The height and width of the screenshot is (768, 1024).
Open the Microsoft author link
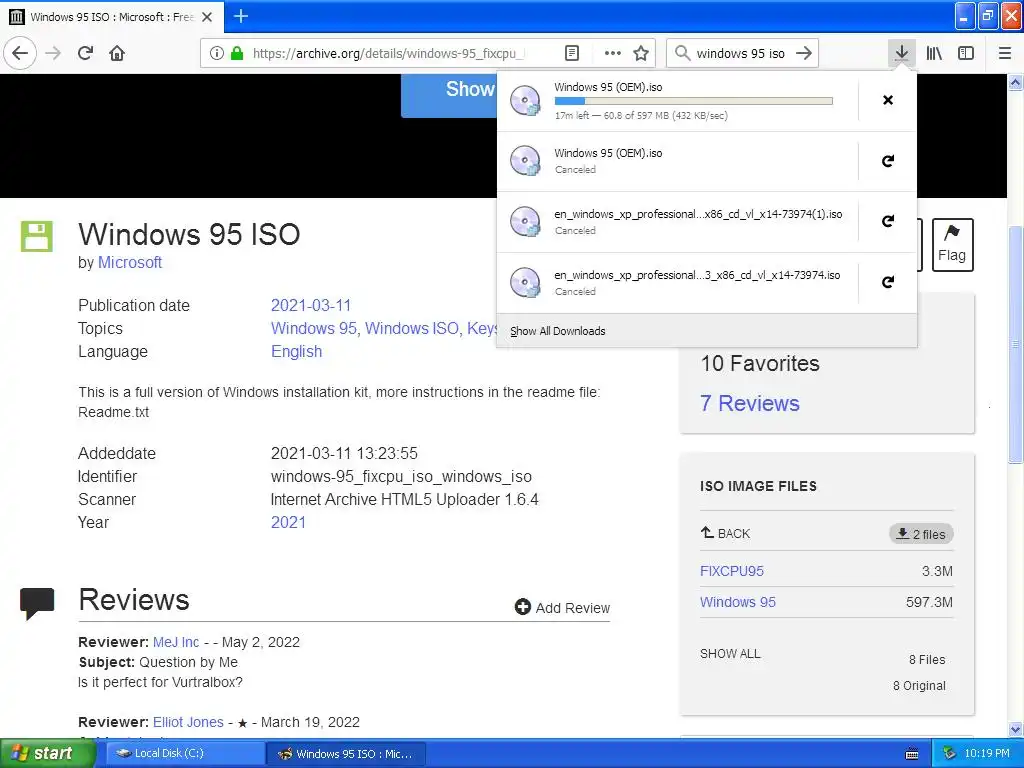click(x=130, y=263)
